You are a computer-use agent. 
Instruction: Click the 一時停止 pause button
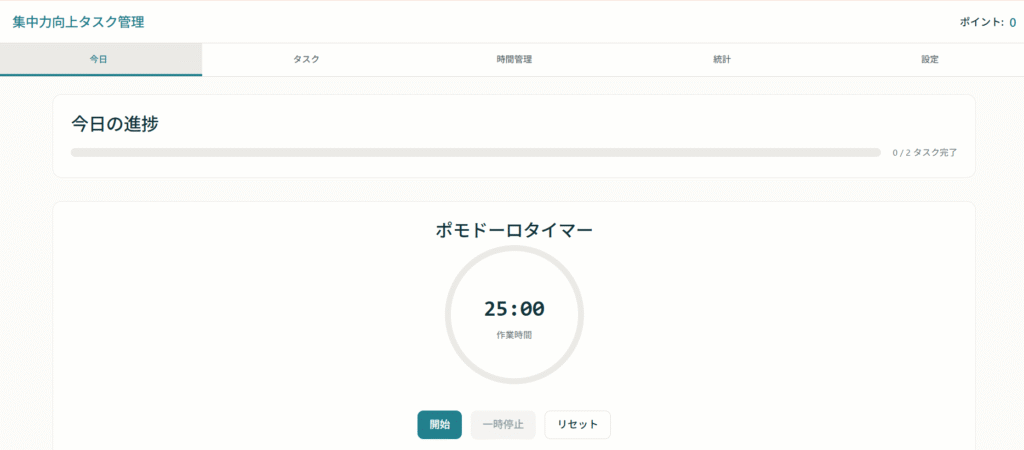click(x=503, y=424)
